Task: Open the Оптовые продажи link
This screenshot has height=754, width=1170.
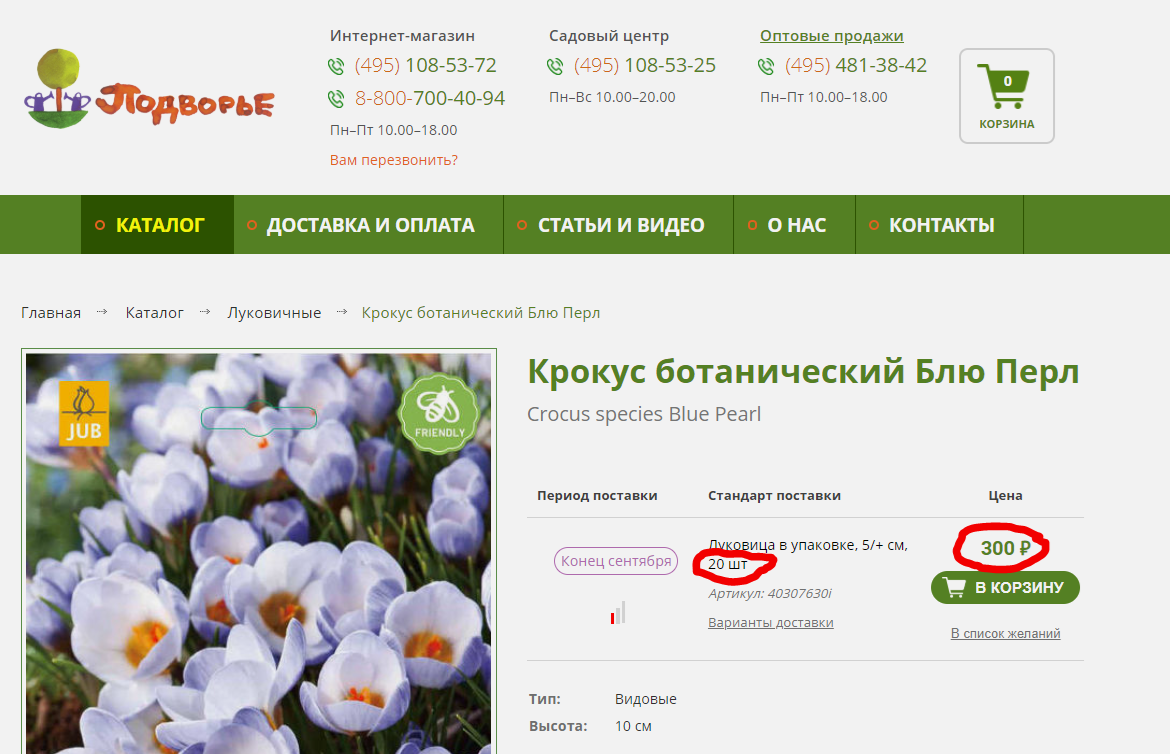Action: click(831, 34)
